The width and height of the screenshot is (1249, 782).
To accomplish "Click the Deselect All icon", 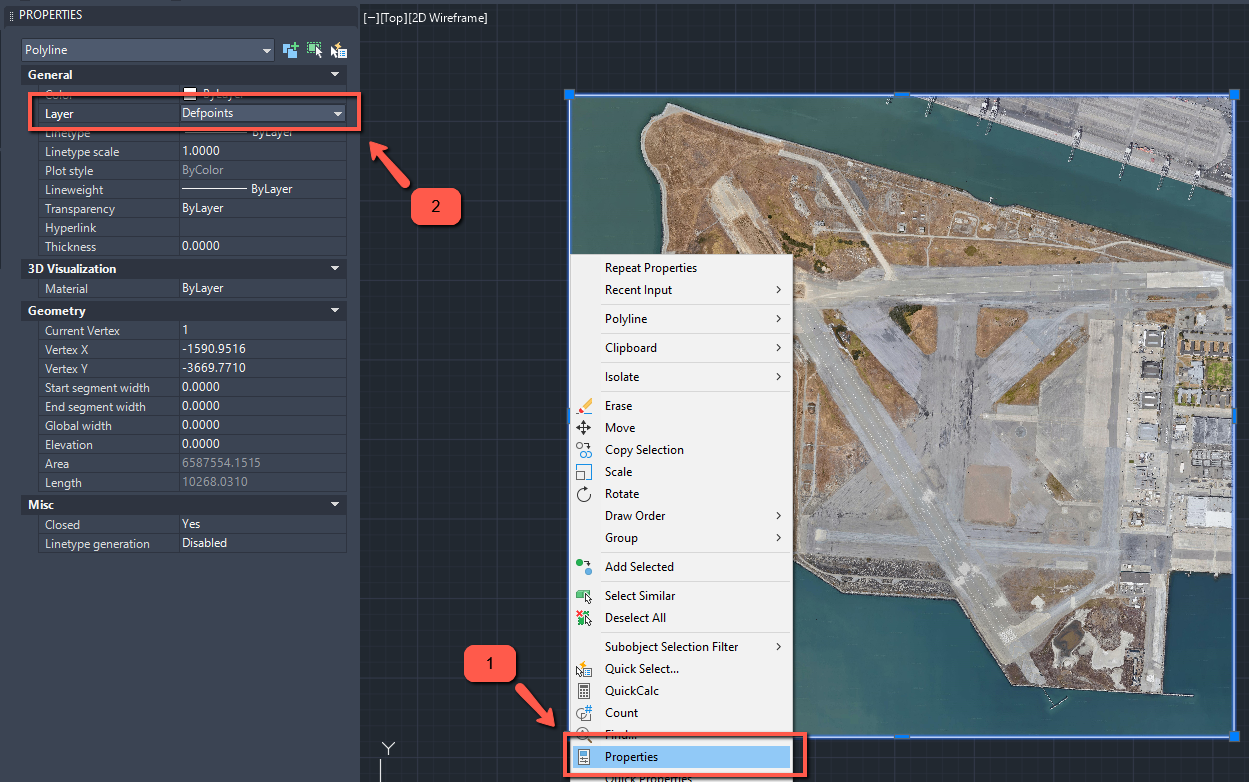I will point(585,618).
